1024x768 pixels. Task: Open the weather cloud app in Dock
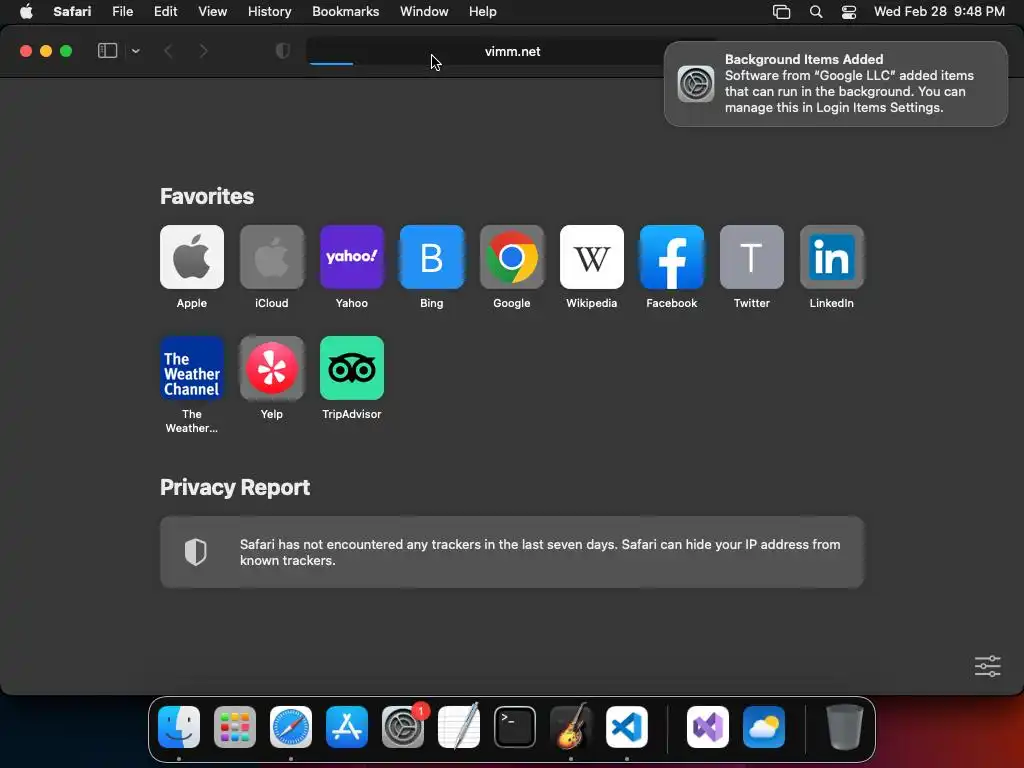click(764, 727)
